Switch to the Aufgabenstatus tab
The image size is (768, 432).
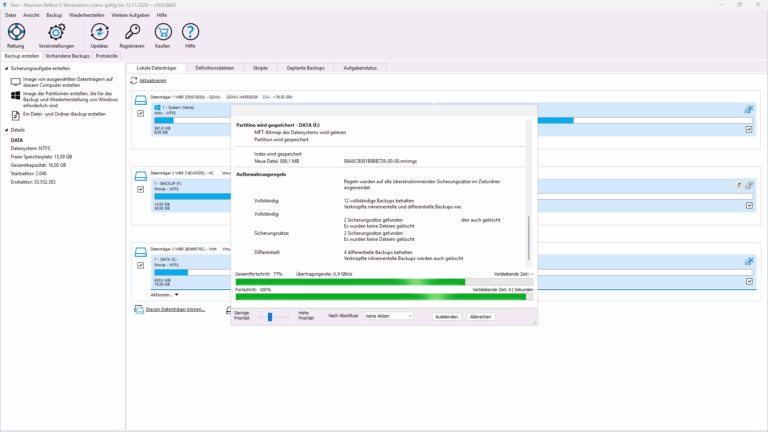pyautogui.click(x=360, y=68)
